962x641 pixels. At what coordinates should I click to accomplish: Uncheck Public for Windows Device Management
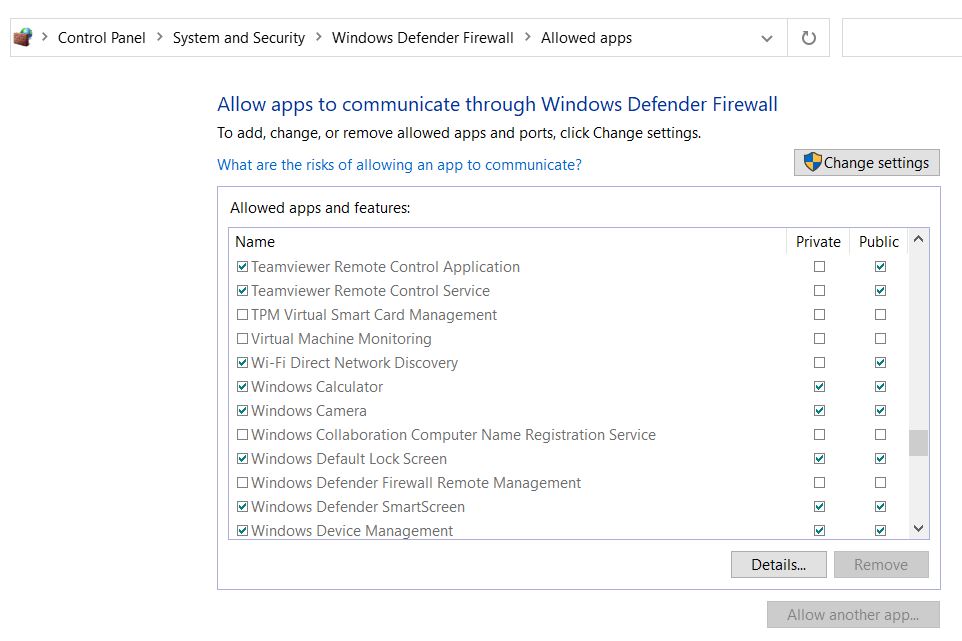point(880,531)
